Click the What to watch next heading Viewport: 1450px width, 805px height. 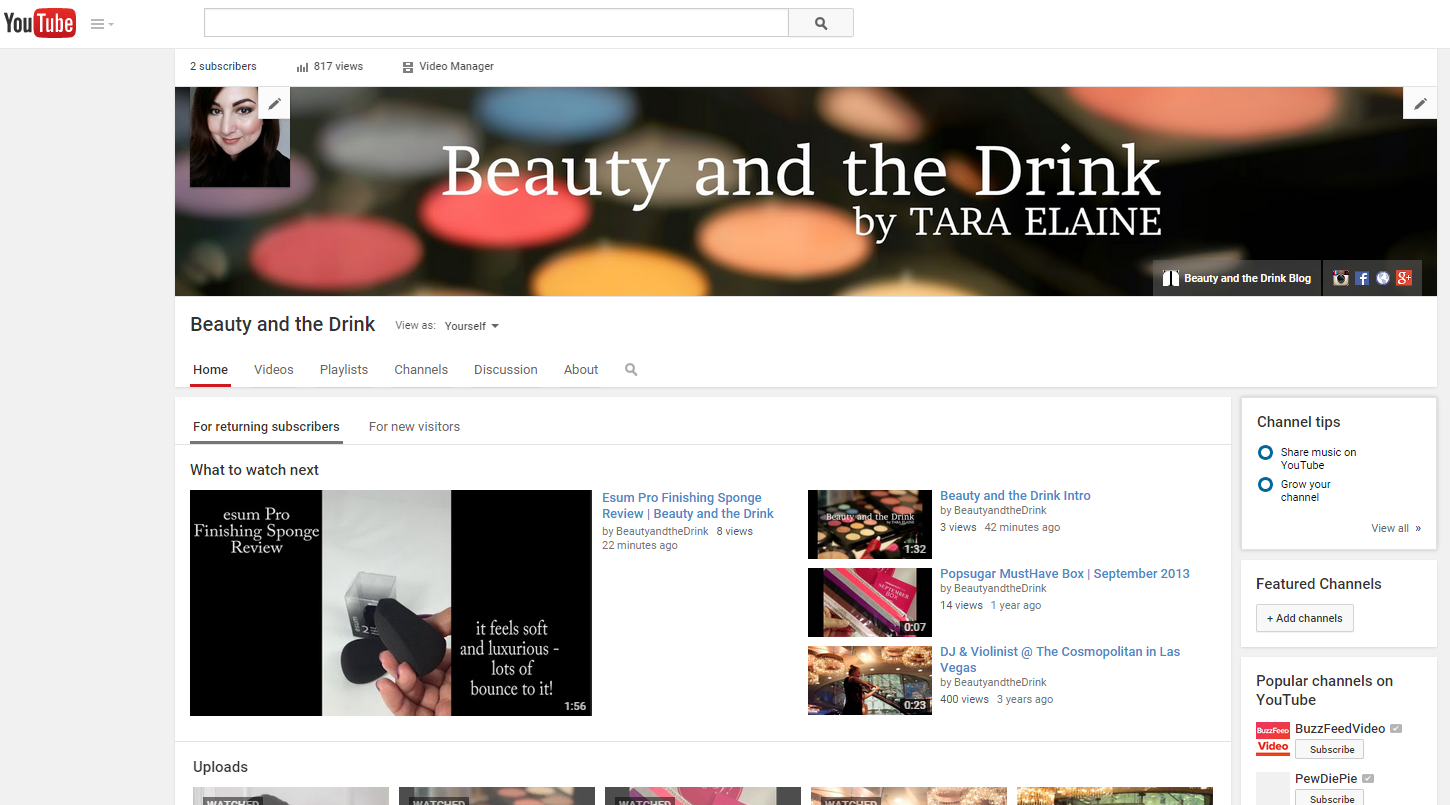[255, 470]
